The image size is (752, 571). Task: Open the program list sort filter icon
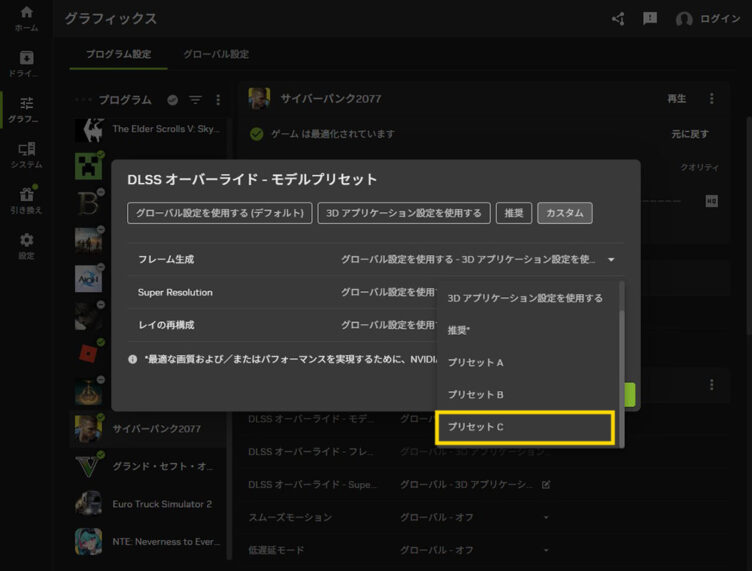pyautogui.click(x=195, y=100)
